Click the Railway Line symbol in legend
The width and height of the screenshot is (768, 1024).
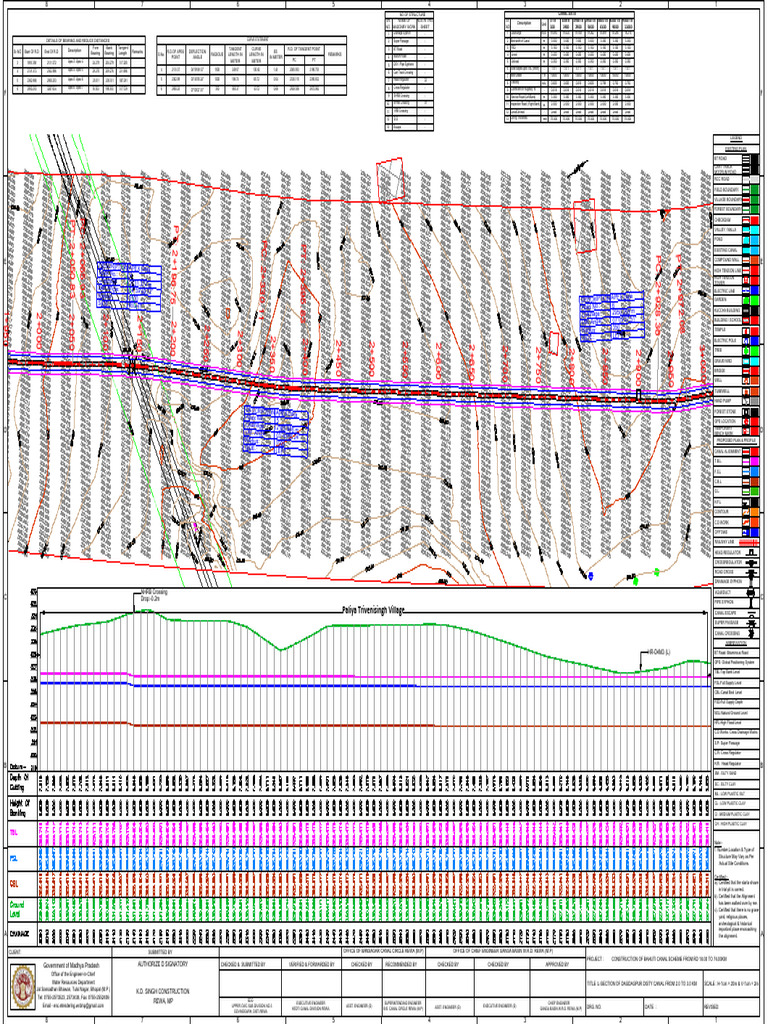click(x=749, y=543)
